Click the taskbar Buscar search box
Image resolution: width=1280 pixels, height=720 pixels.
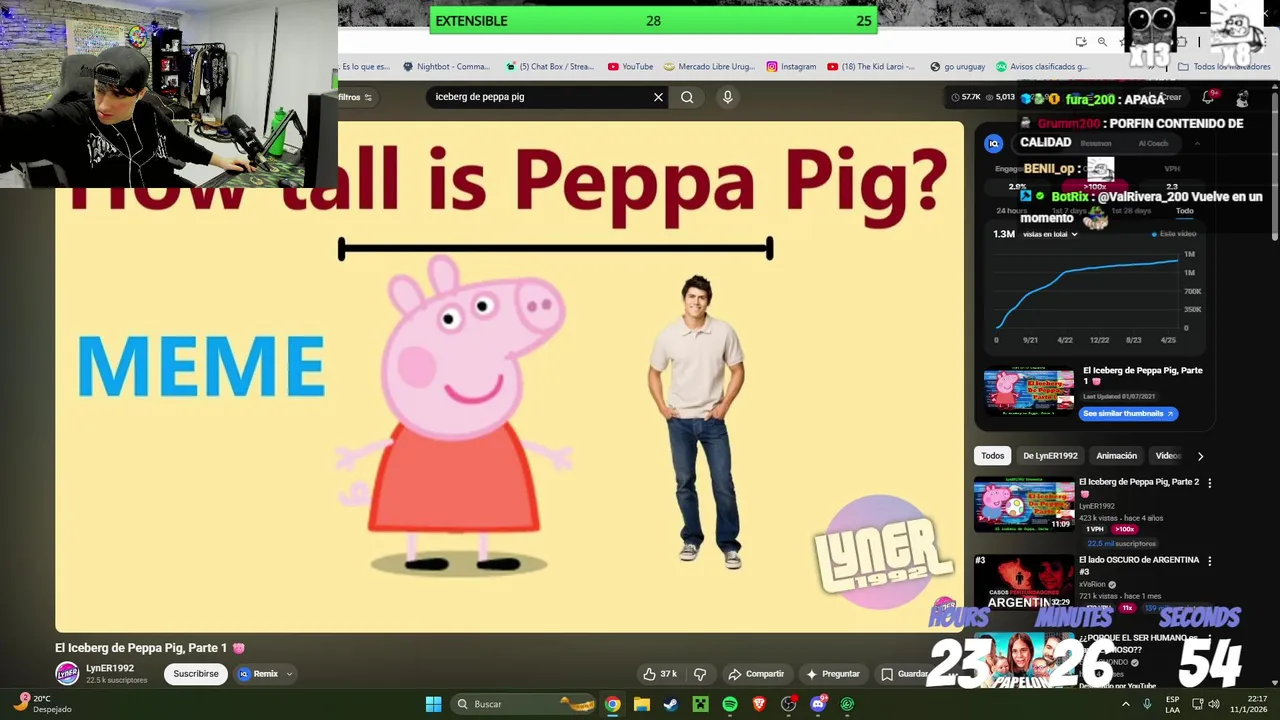(523, 704)
